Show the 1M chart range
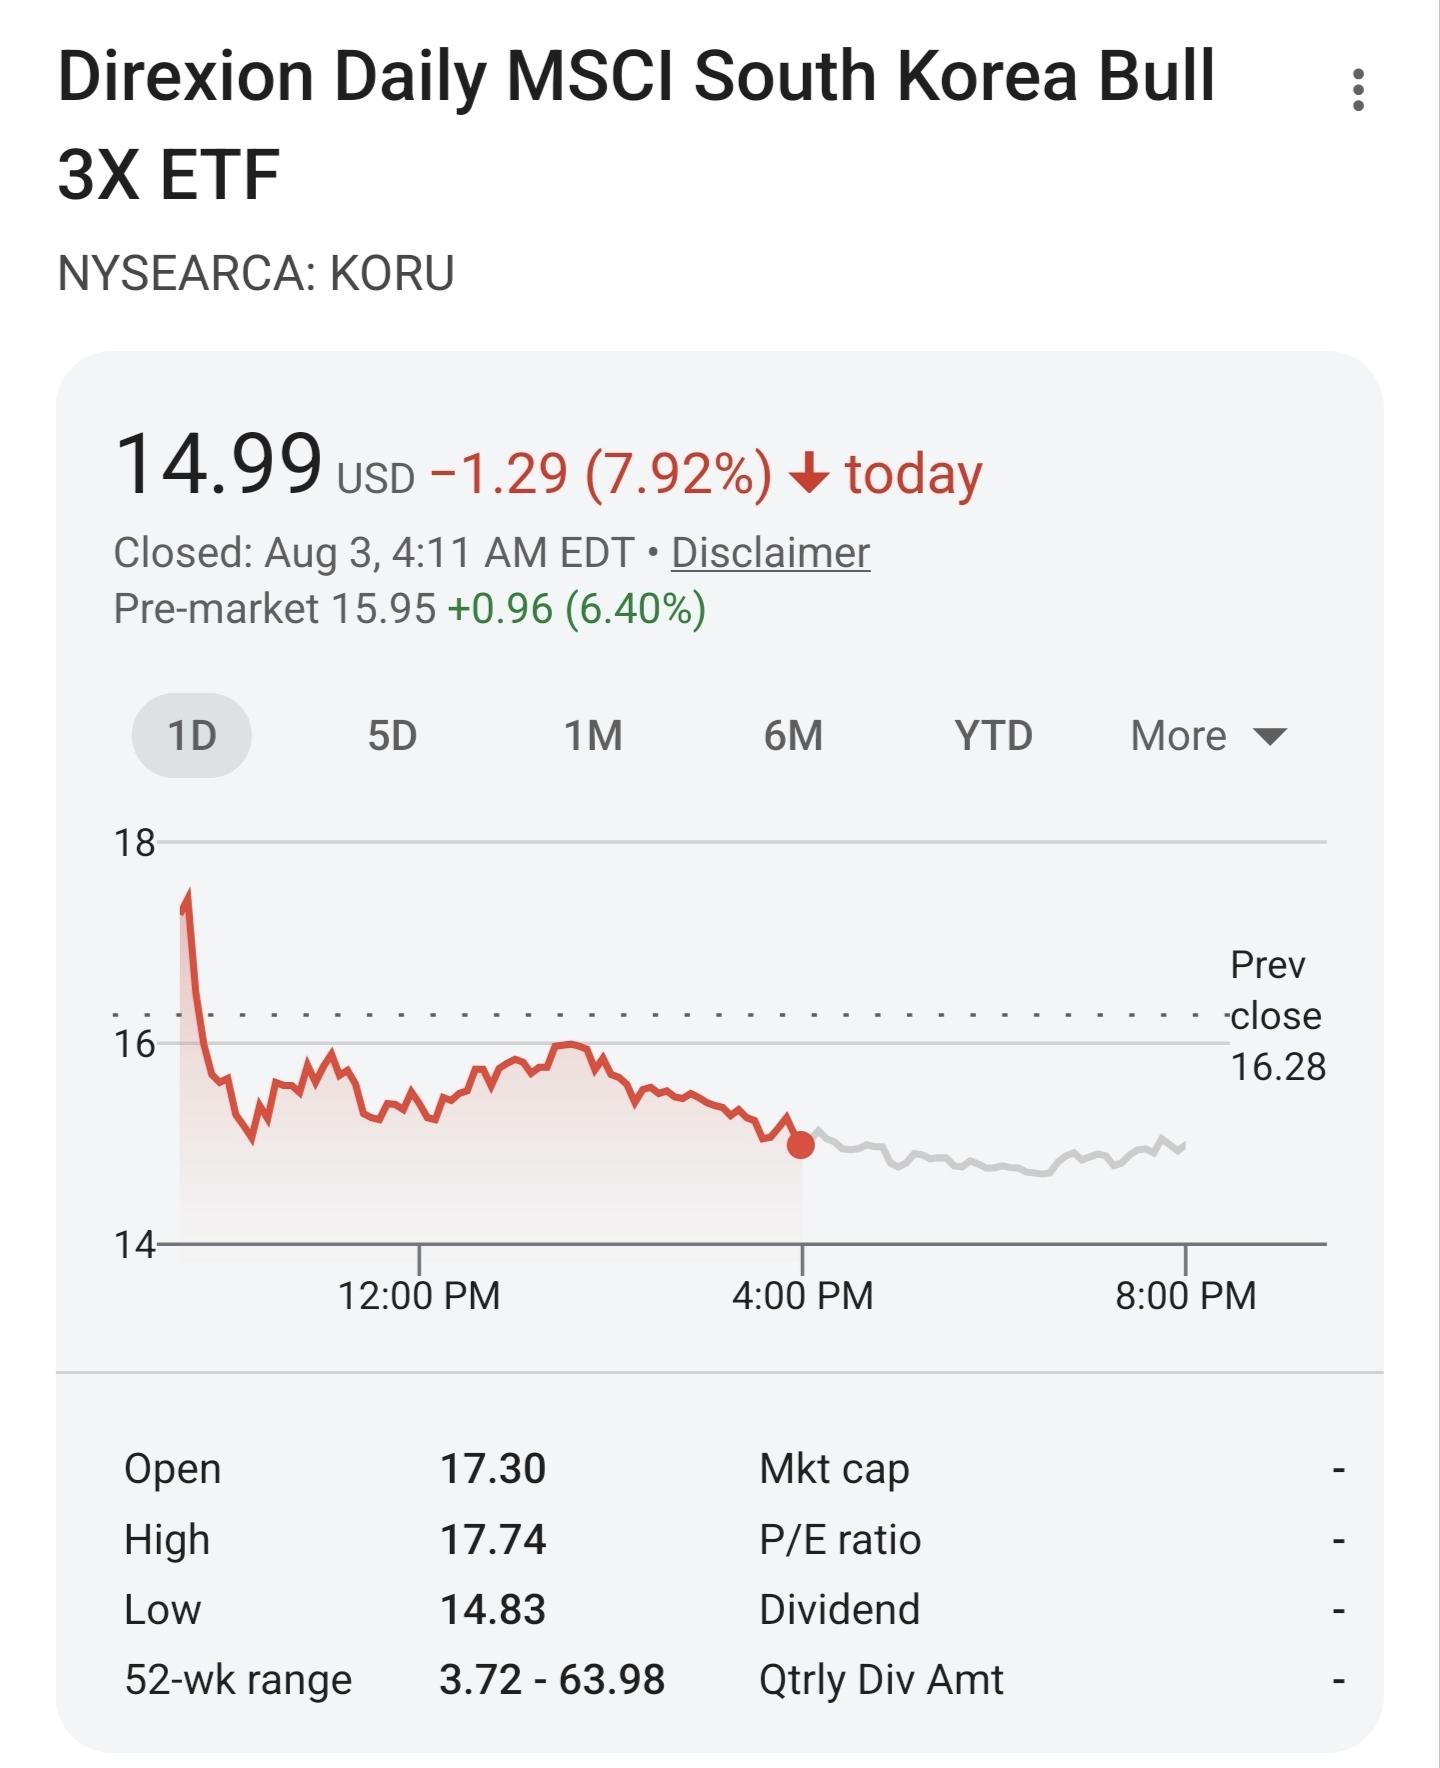Viewport: 1440px width, 1768px height. tap(593, 736)
